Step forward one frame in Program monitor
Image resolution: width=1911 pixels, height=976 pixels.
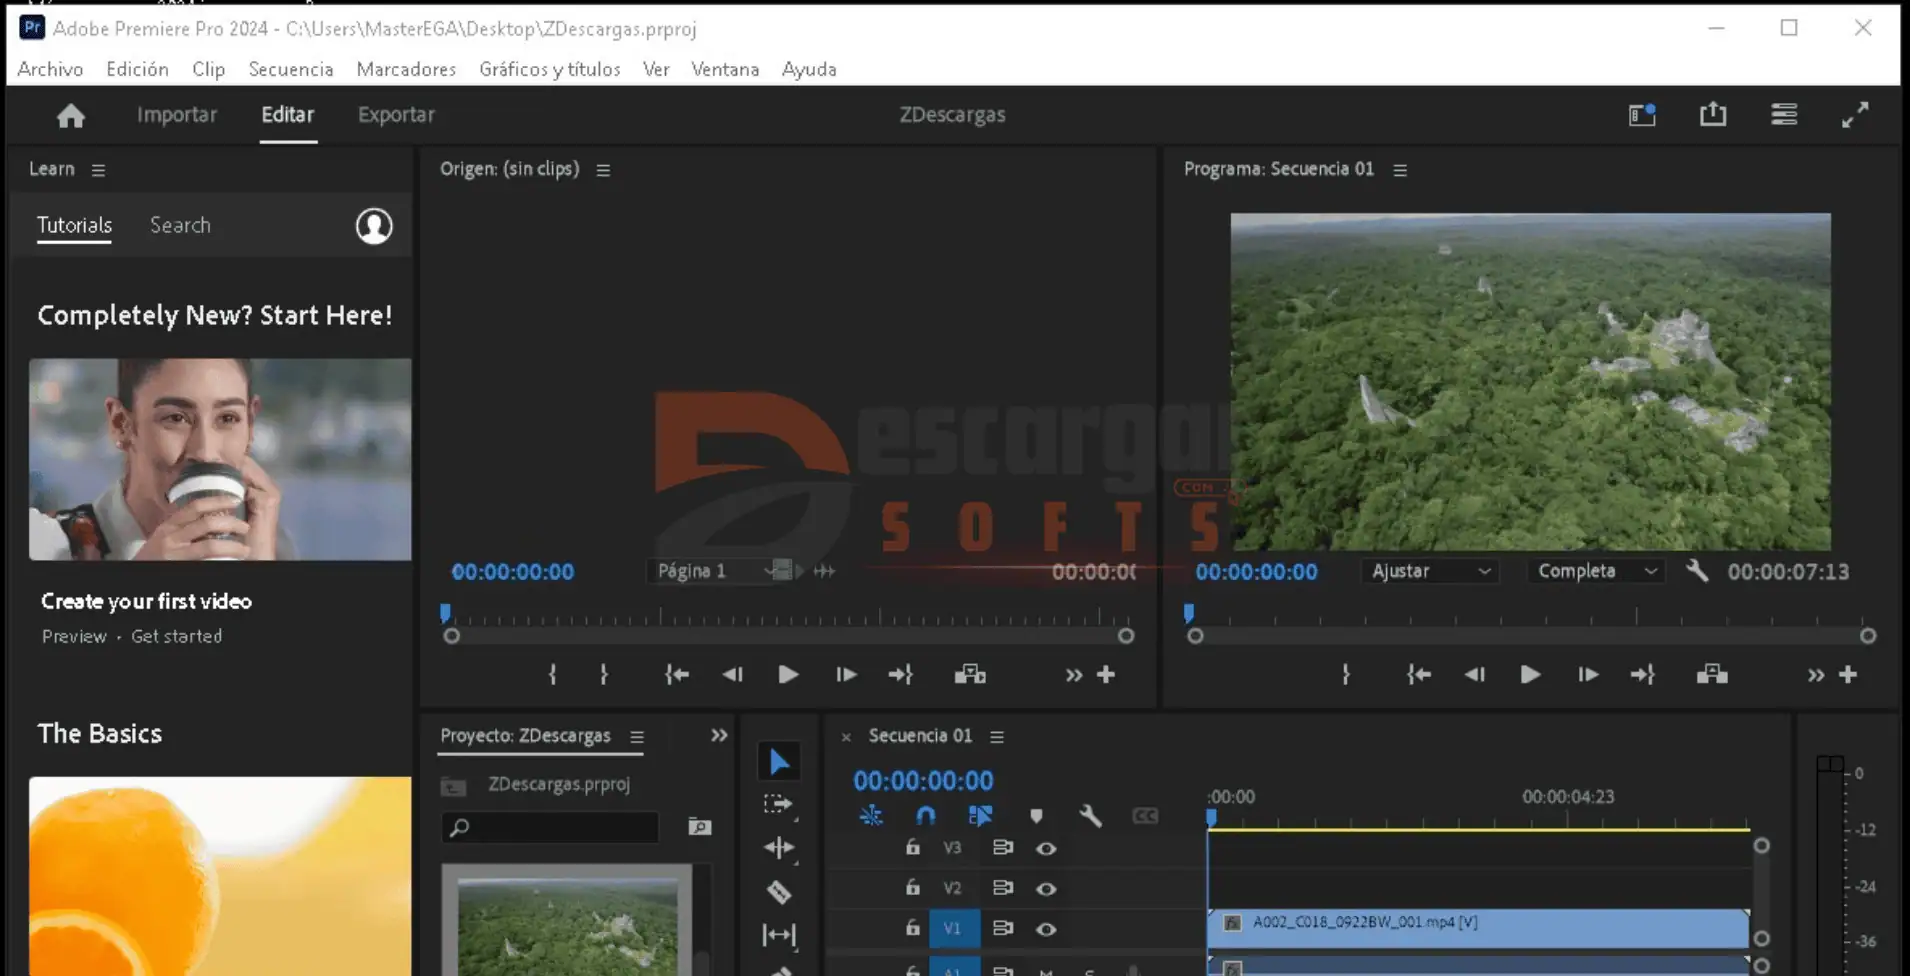1588,675
